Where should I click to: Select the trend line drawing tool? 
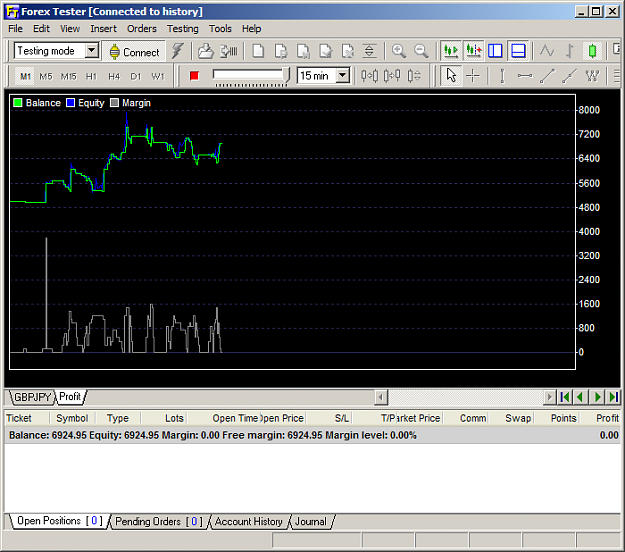(x=547, y=76)
